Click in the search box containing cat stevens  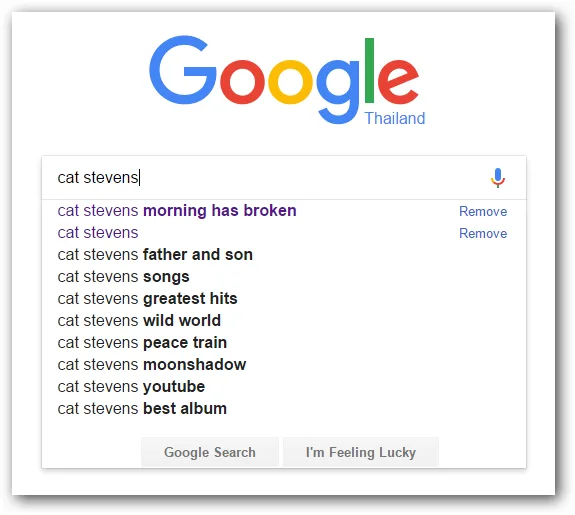tap(284, 178)
